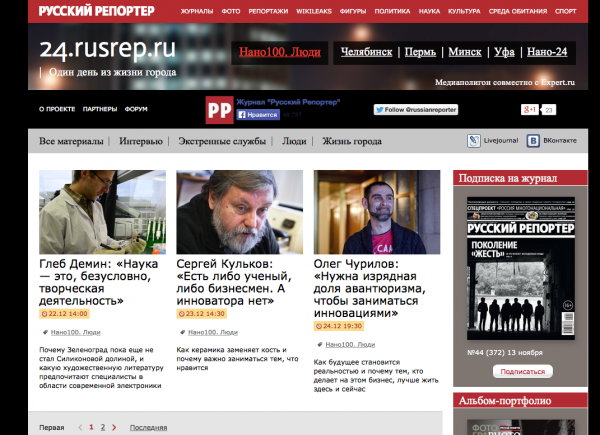The height and width of the screenshot is (435, 600).
Task: Go to page 2 in pagination
Action: coord(103,427)
